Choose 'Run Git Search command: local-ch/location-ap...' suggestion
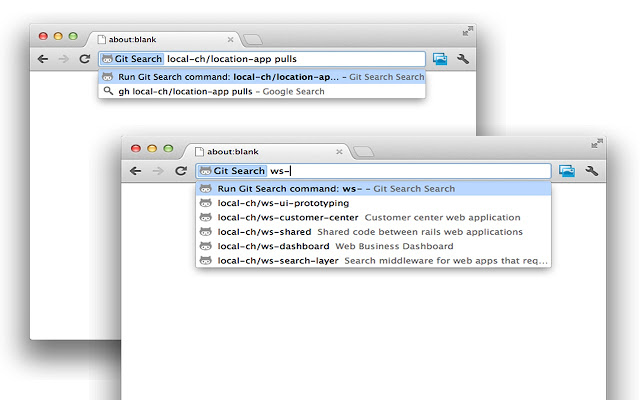640x400 pixels. pyautogui.click(x=262, y=77)
